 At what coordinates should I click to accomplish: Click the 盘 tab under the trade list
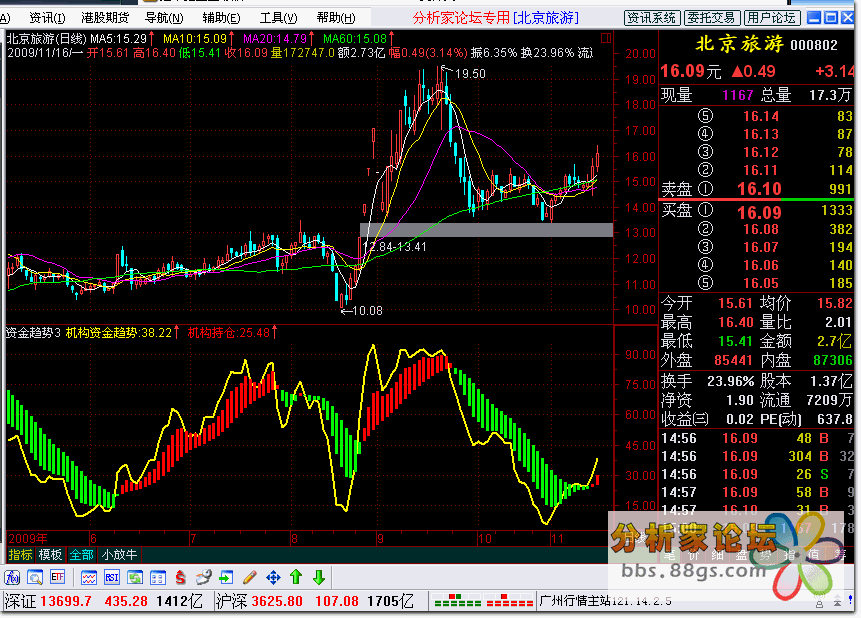742,554
